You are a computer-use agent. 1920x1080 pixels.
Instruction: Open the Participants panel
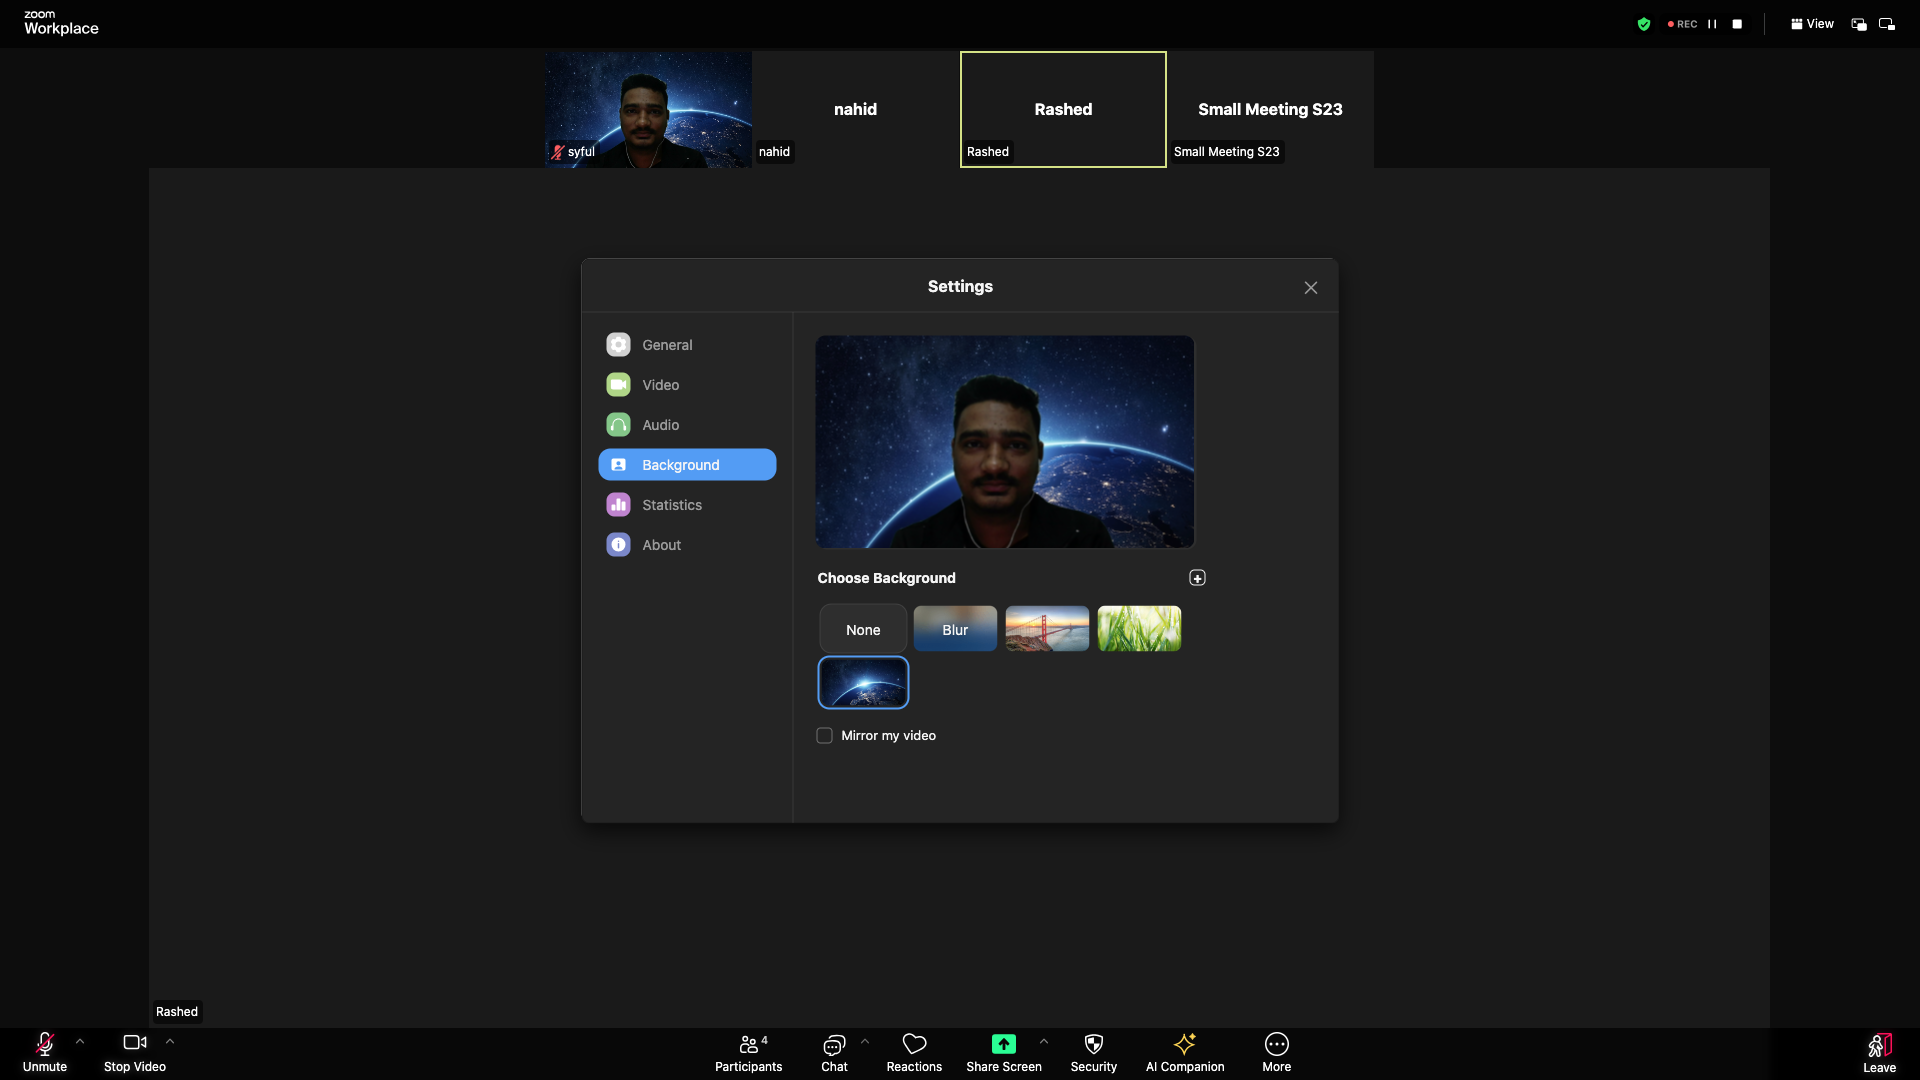749,1053
